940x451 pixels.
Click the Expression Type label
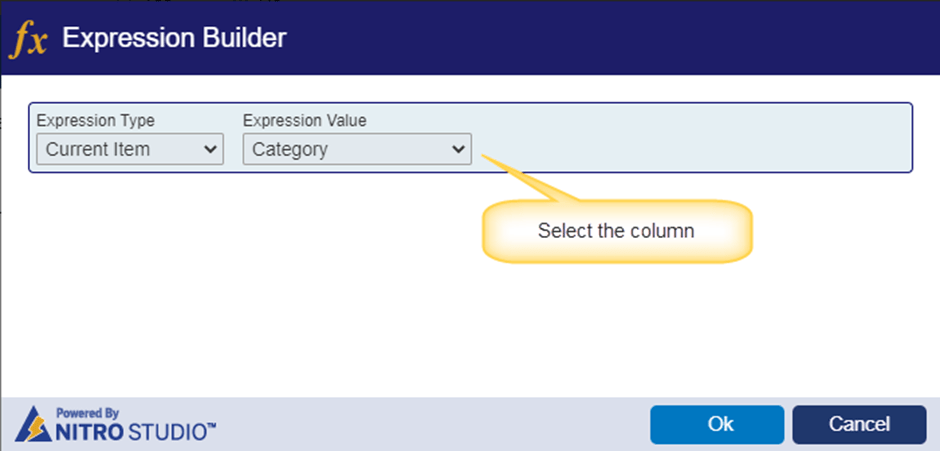click(x=95, y=121)
